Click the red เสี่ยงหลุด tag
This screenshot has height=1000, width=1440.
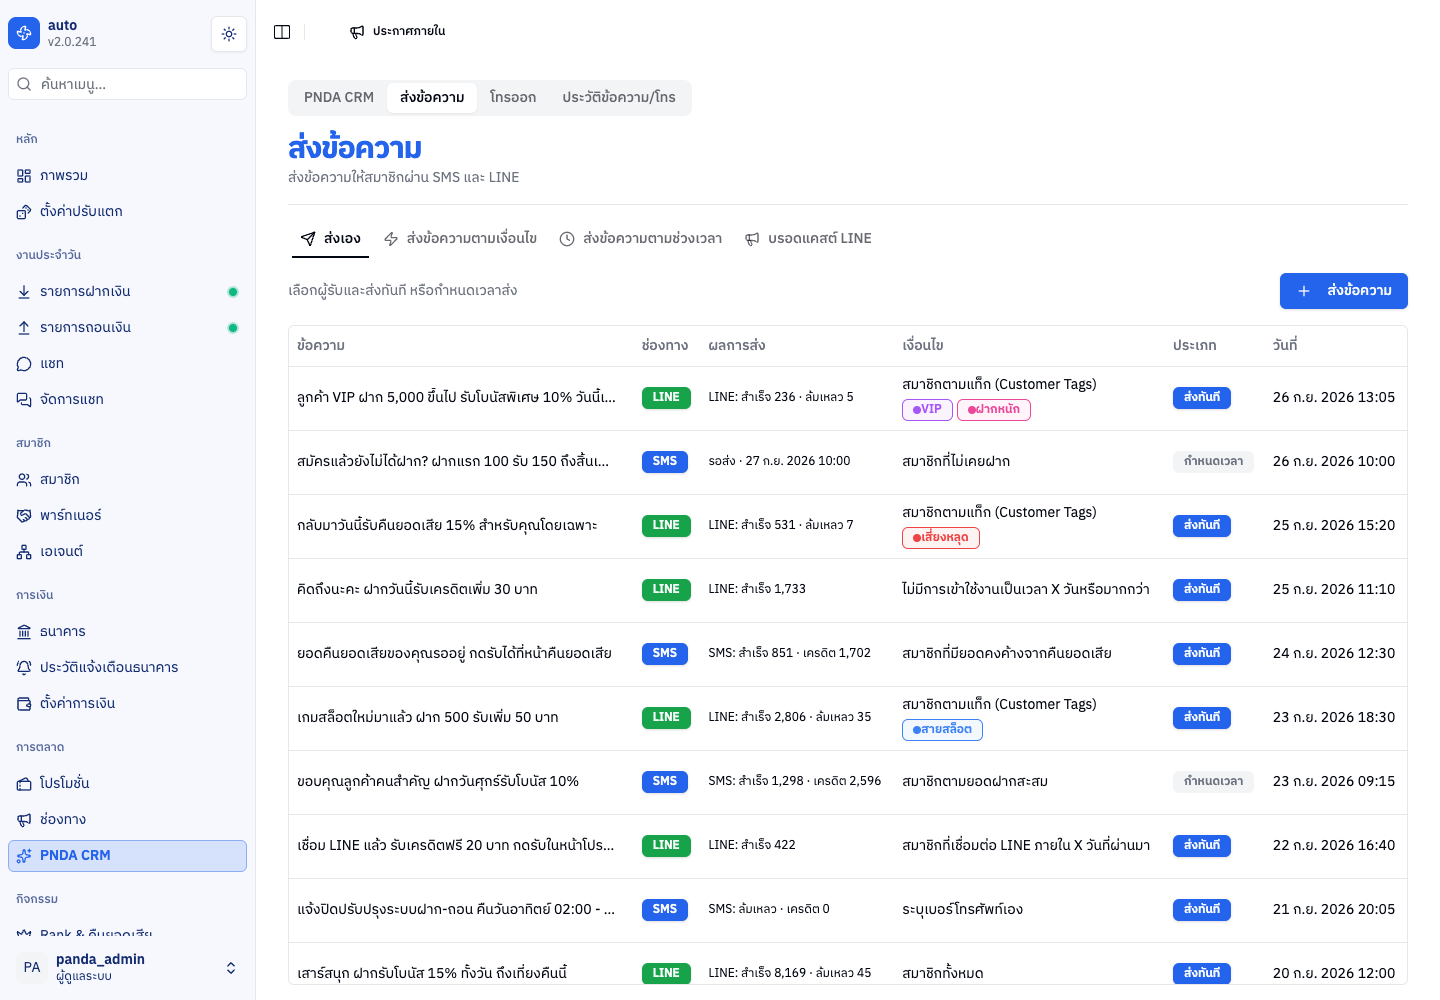coord(941,538)
